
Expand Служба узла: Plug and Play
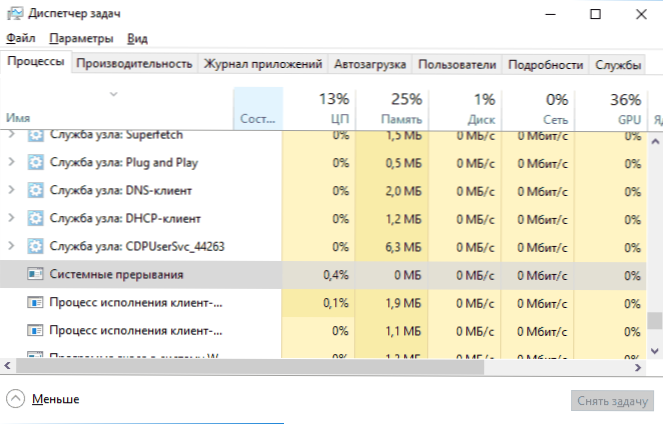pos(11,162)
